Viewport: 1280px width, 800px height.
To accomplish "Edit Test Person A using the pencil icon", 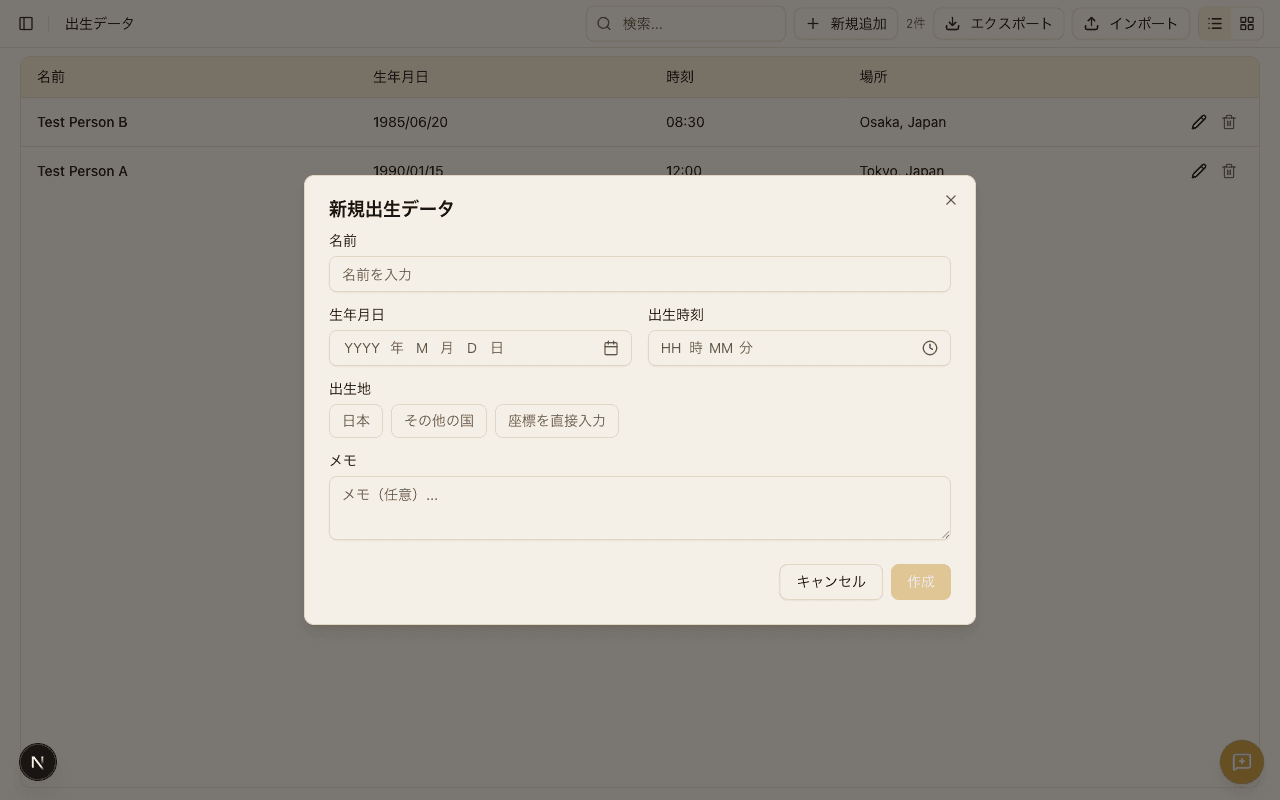I will tap(1198, 170).
